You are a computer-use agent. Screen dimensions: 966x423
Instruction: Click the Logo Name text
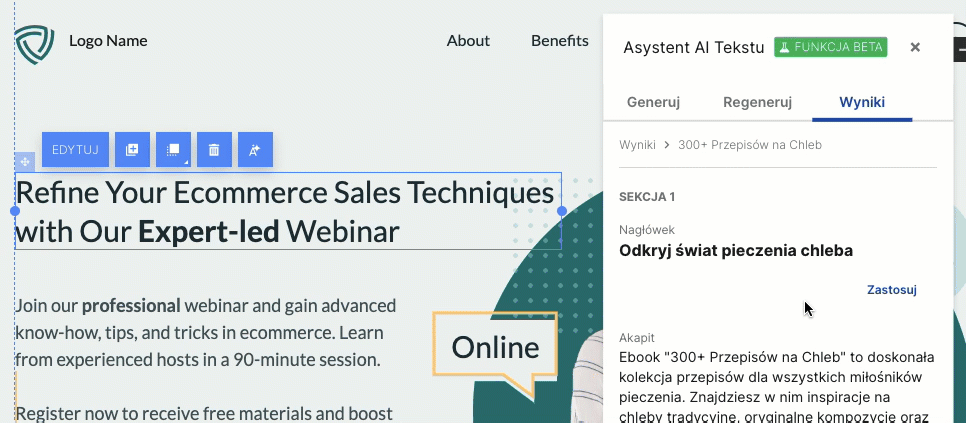point(108,41)
